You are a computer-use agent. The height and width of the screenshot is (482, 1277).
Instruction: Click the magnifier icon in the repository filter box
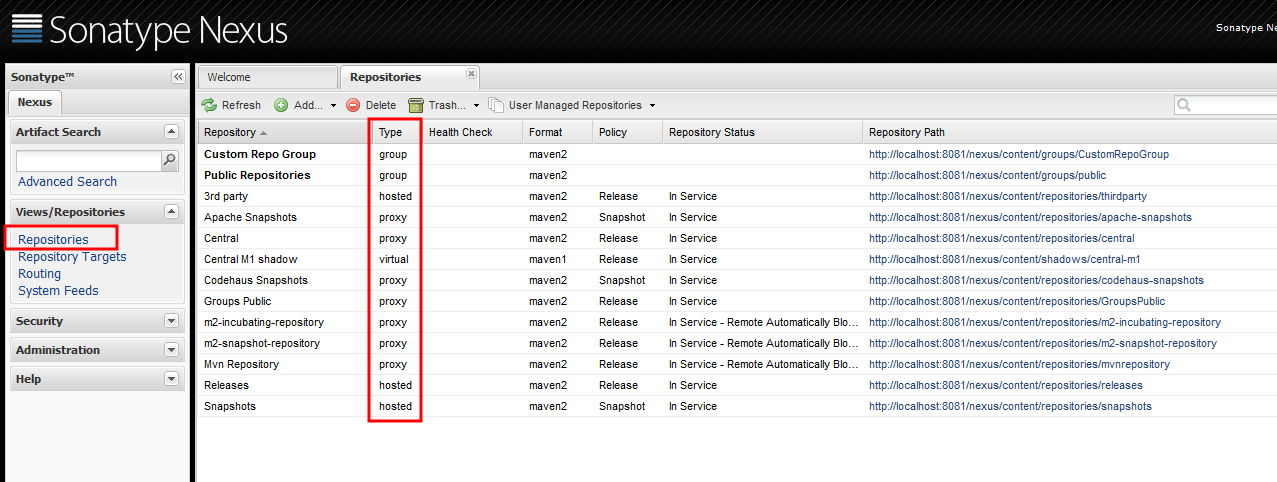coord(1184,105)
